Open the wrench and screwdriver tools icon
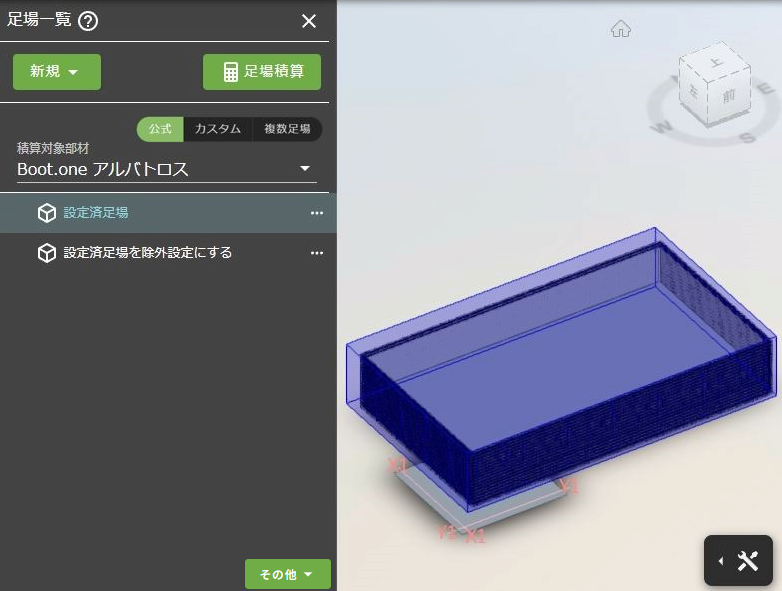Image resolution: width=782 pixels, height=591 pixels. point(748,561)
